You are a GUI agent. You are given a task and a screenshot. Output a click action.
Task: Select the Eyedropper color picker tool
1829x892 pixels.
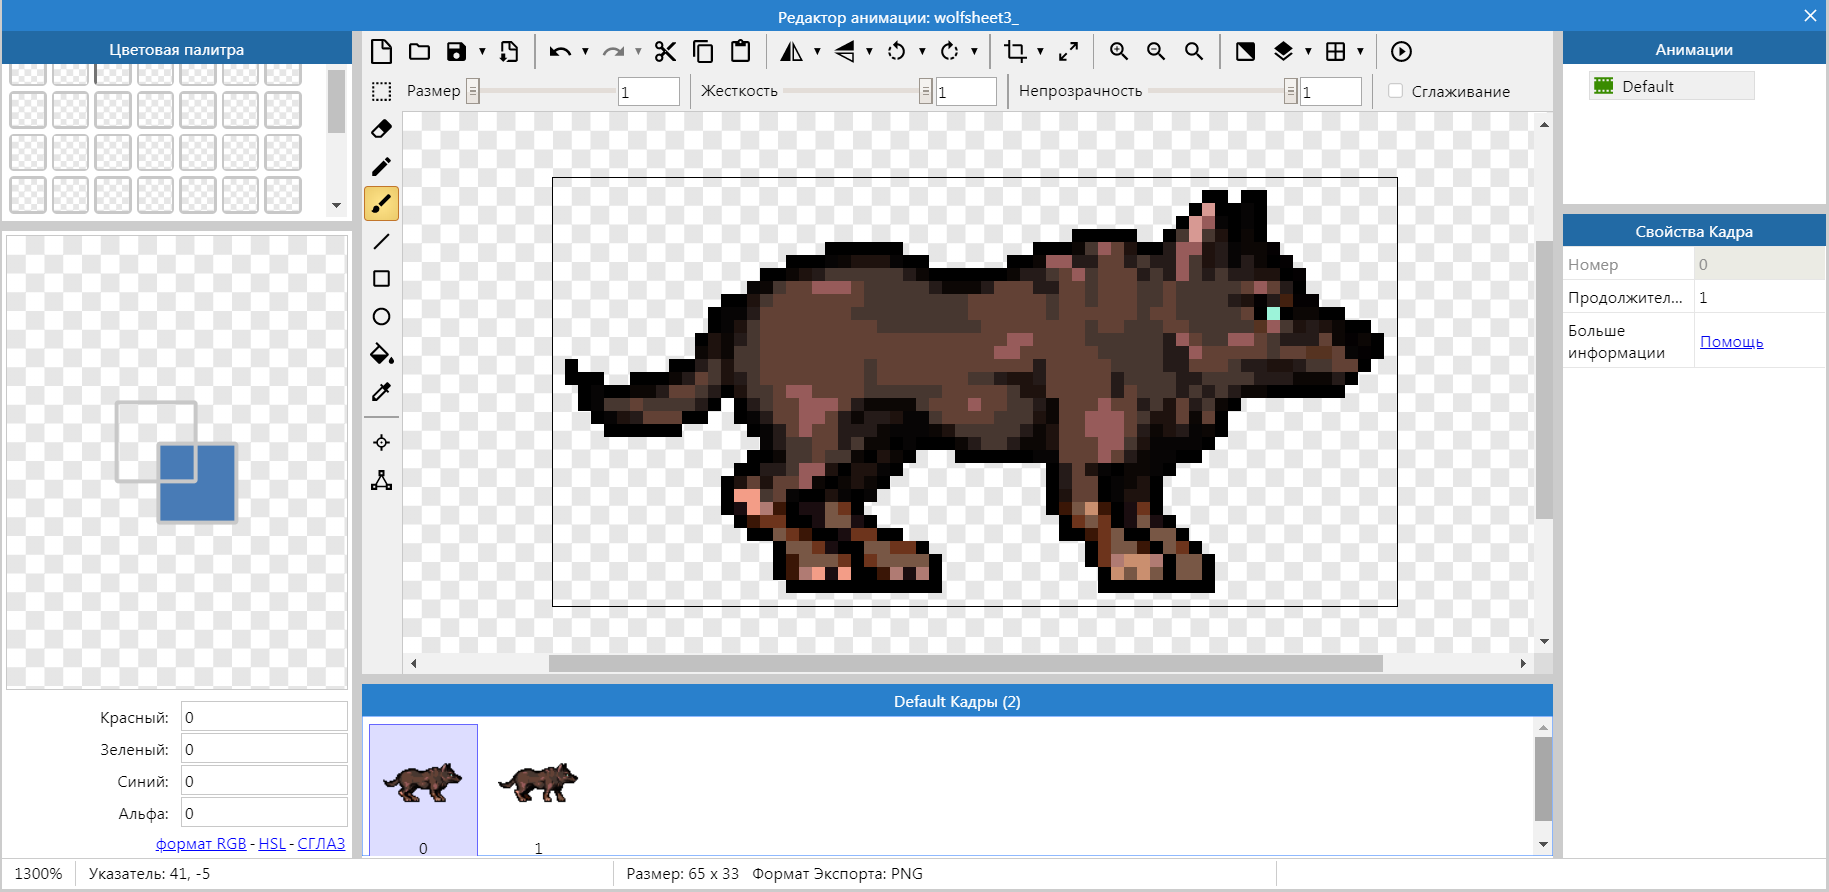click(381, 392)
